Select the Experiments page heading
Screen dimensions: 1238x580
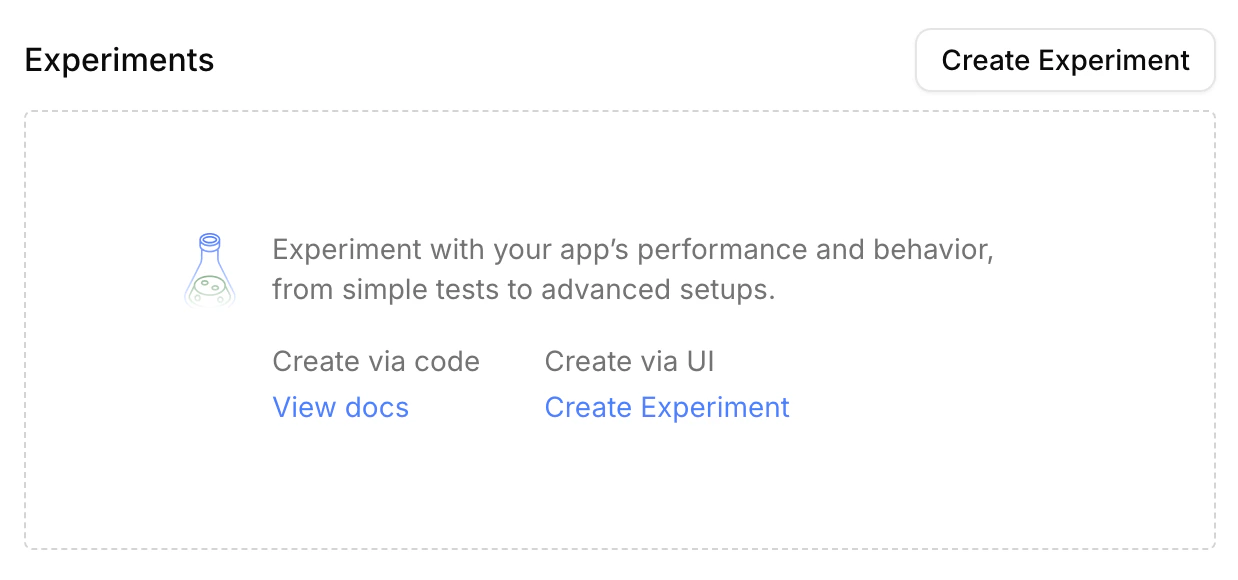coord(119,60)
